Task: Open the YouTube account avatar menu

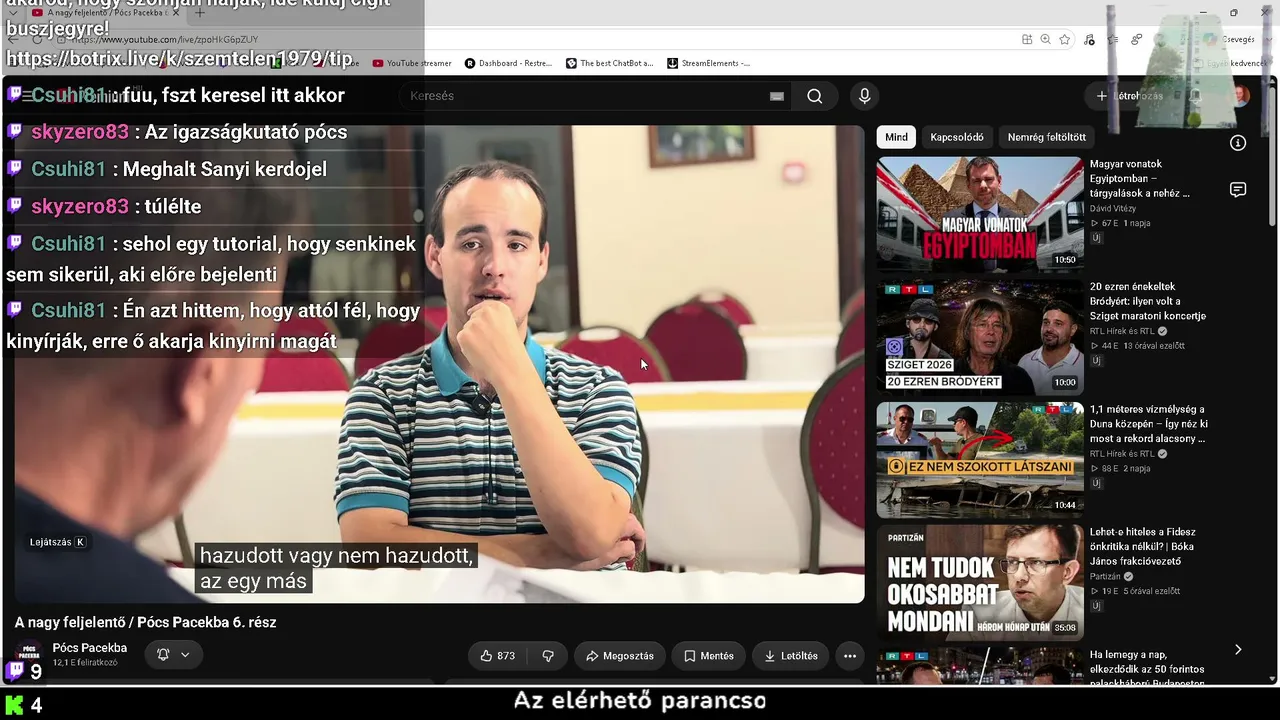Action: [1241, 96]
